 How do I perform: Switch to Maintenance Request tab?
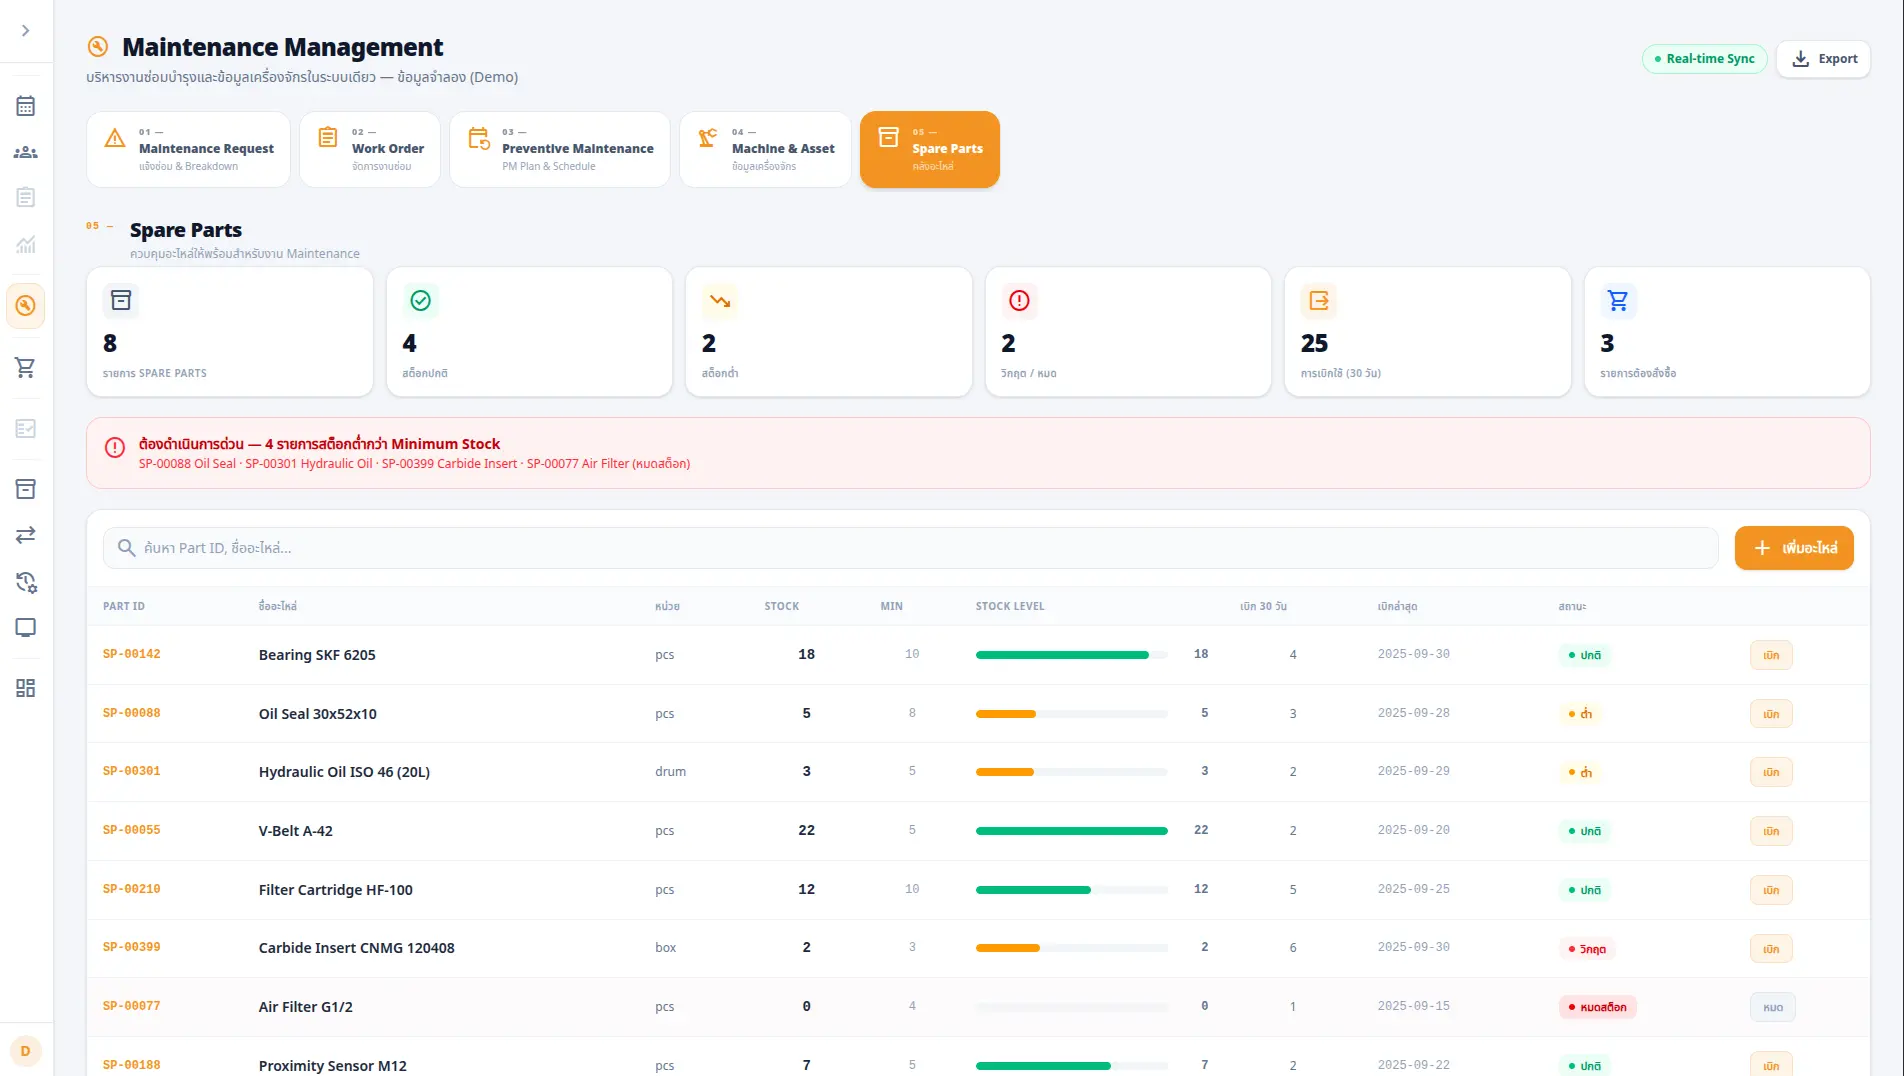tap(188, 149)
